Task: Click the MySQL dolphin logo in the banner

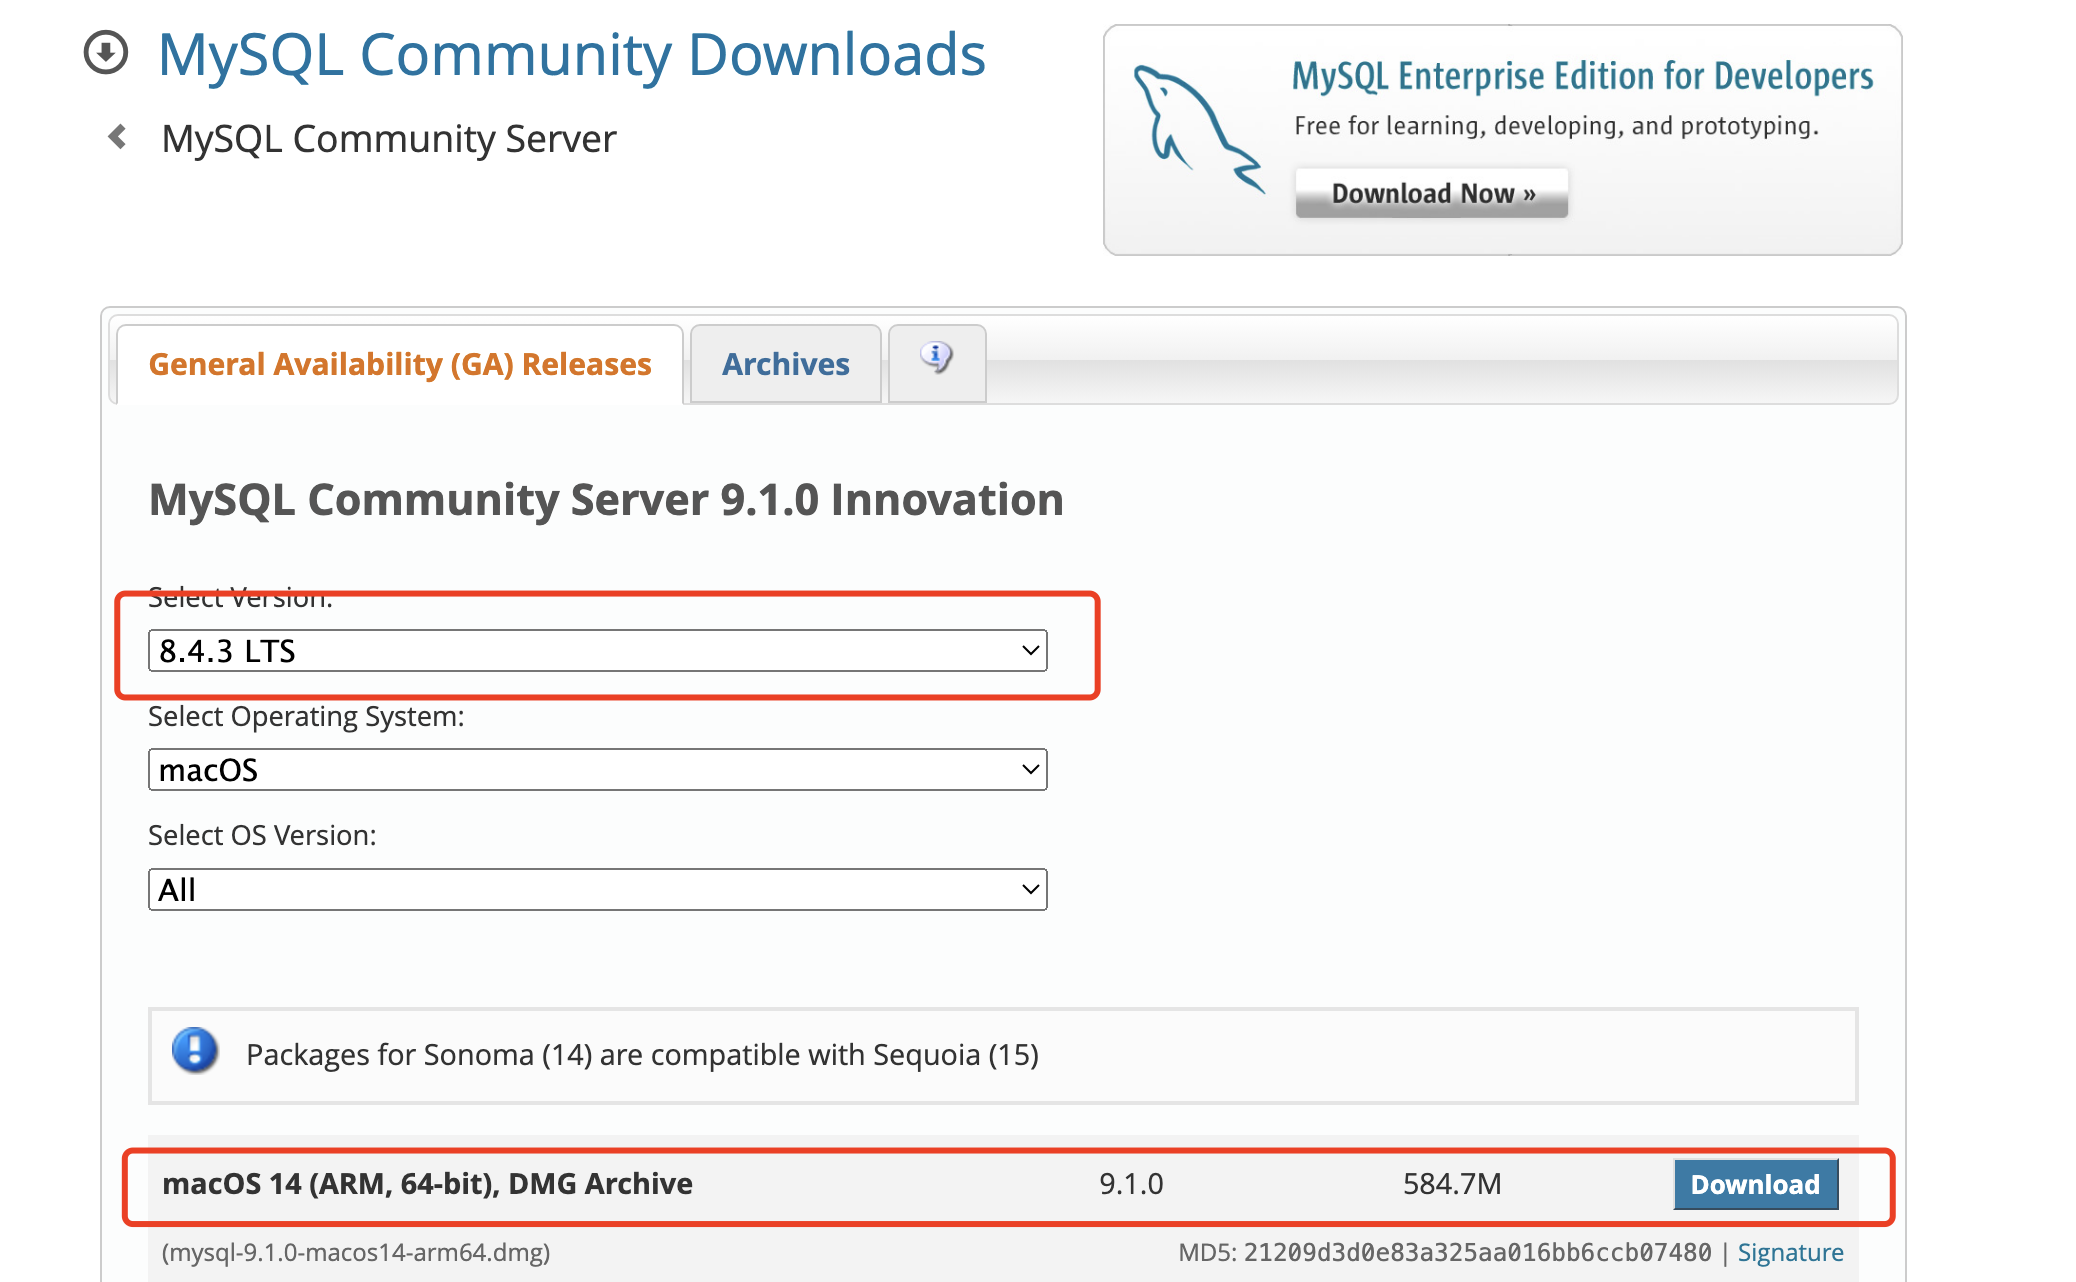Action: [x=1198, y=129]
